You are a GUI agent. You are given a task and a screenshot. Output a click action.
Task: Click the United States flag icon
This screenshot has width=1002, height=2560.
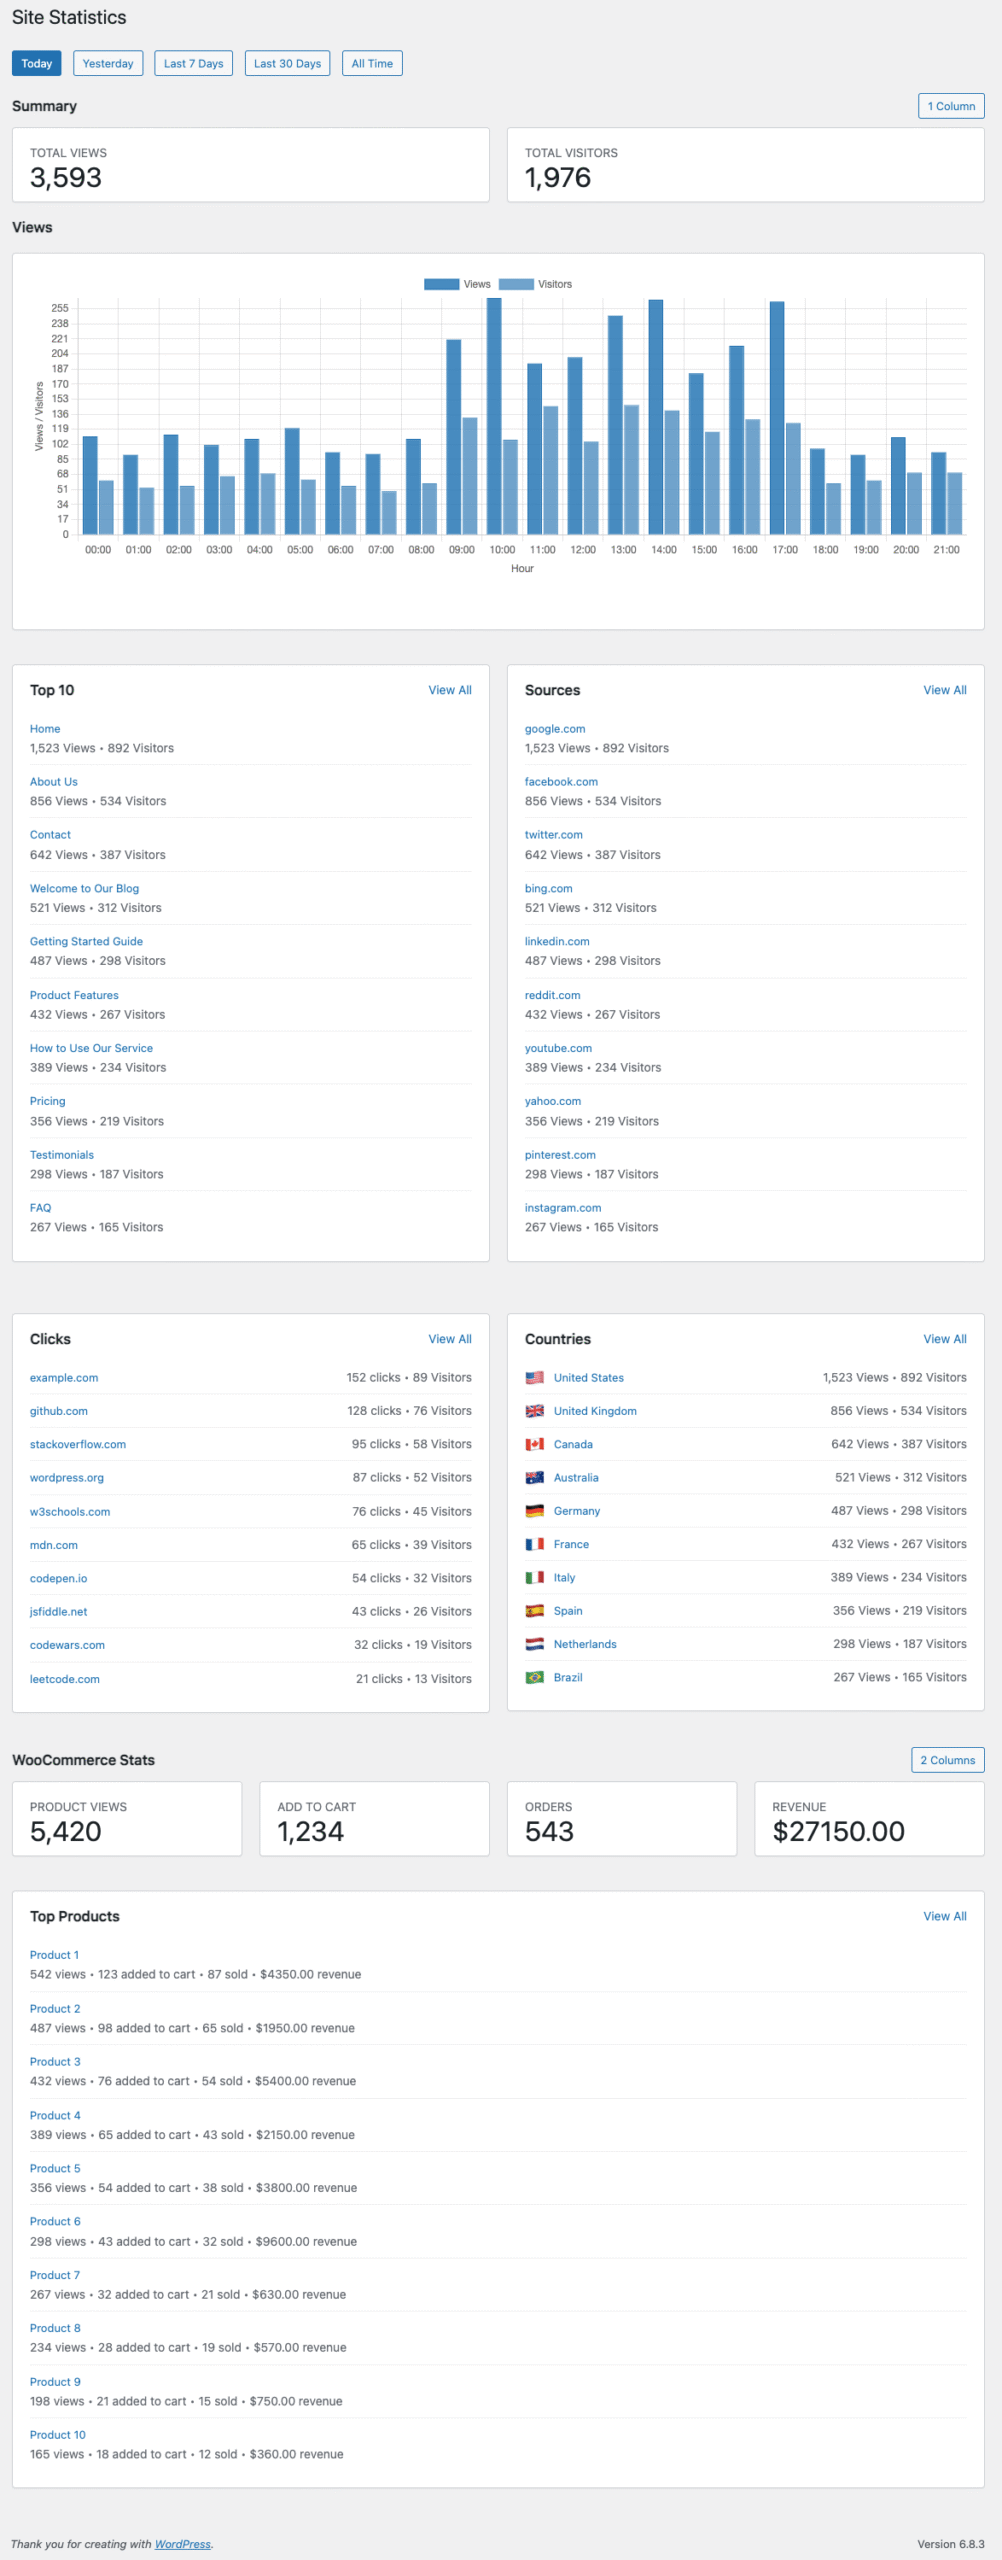click(x=535, y=1378)
